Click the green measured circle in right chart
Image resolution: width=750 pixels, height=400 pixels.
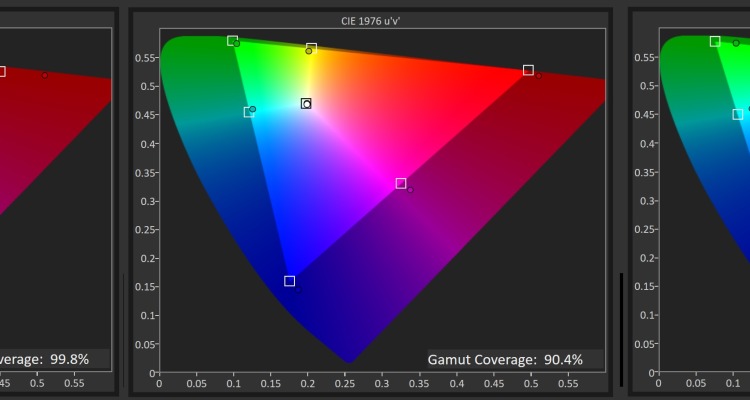point(736,43)
